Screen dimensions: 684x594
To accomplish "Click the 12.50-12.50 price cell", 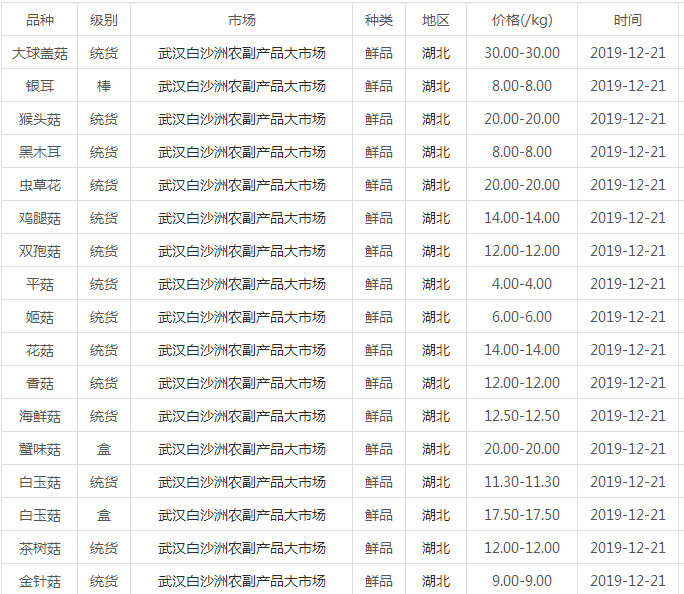I will point(522,416).
